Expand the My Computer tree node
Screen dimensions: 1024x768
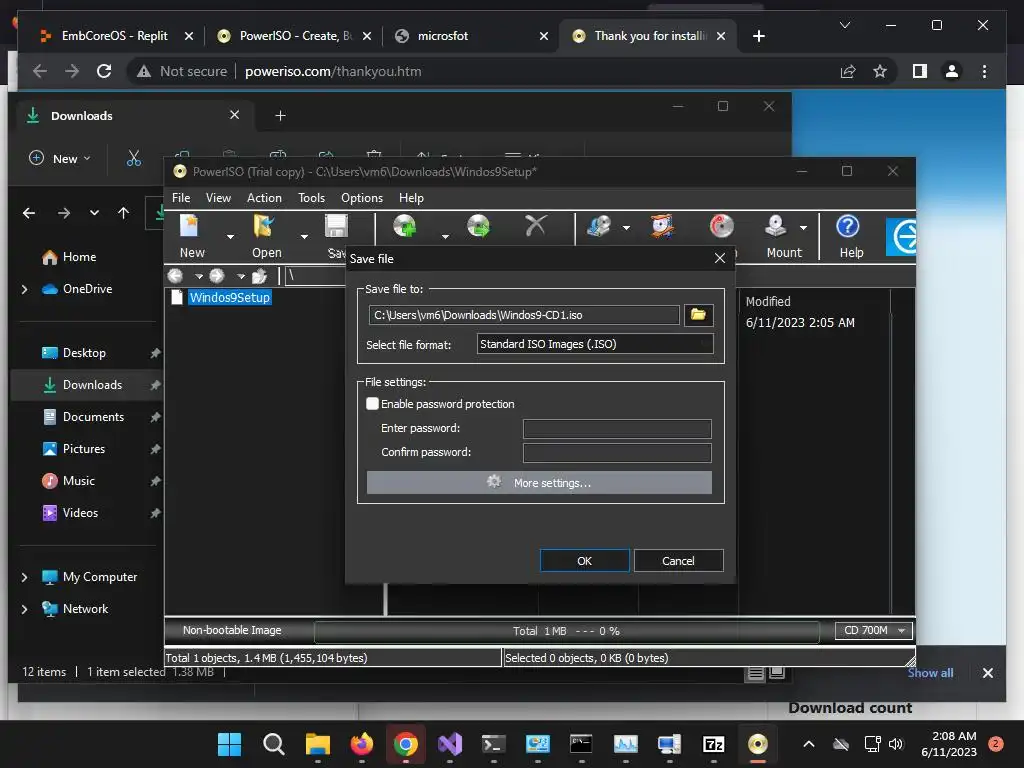[x=25, y=577]
